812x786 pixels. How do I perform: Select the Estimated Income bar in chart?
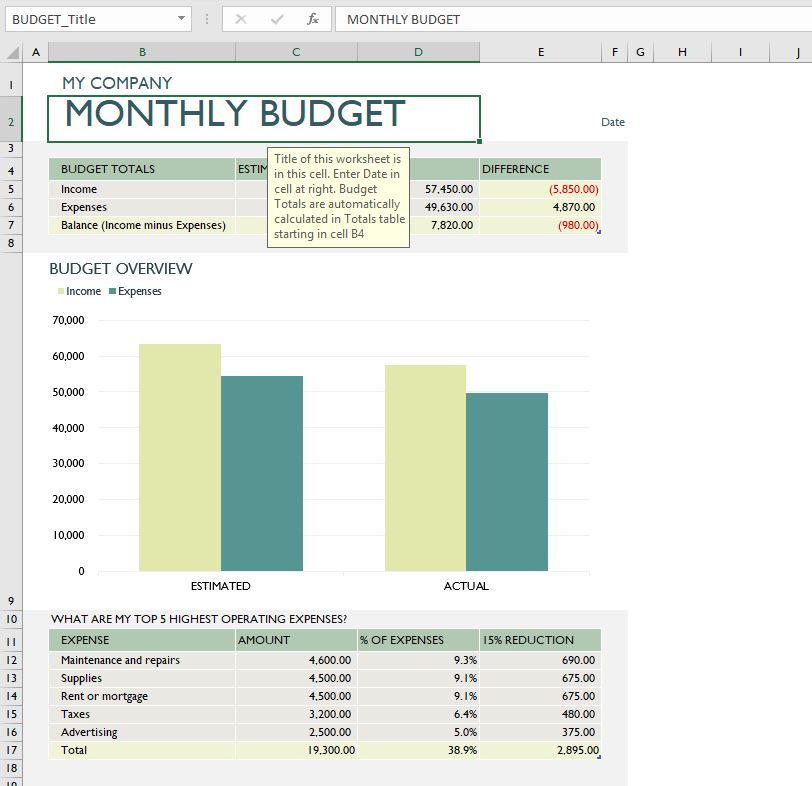180,457
